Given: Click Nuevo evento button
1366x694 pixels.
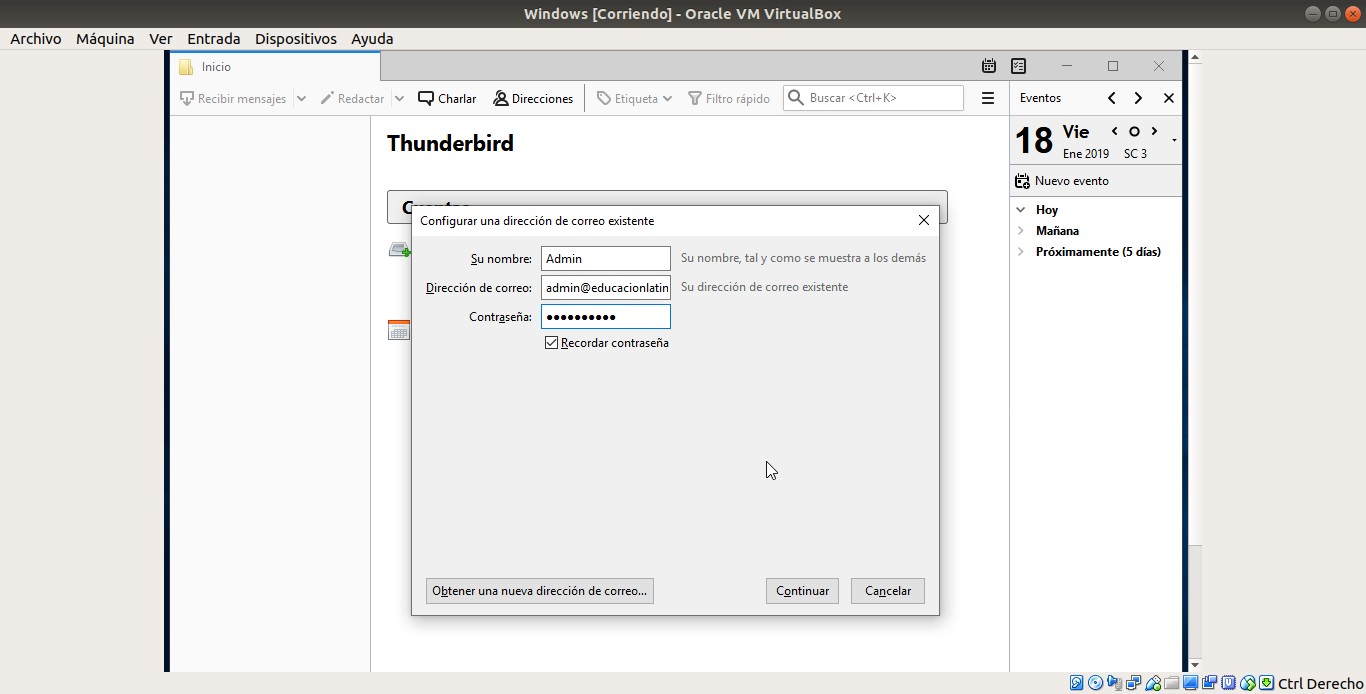Looking at the screenshot, I should (1061, 181).
